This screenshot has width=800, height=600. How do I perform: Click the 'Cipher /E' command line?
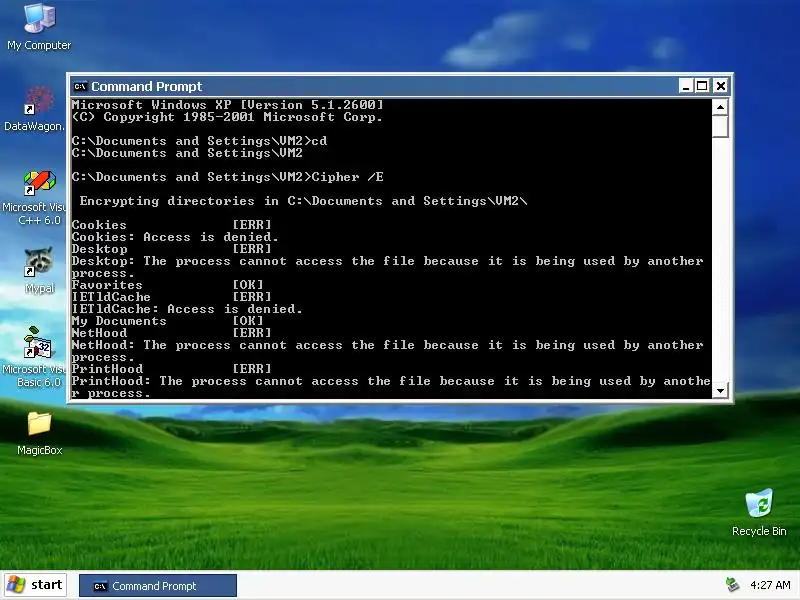(228, 177)
